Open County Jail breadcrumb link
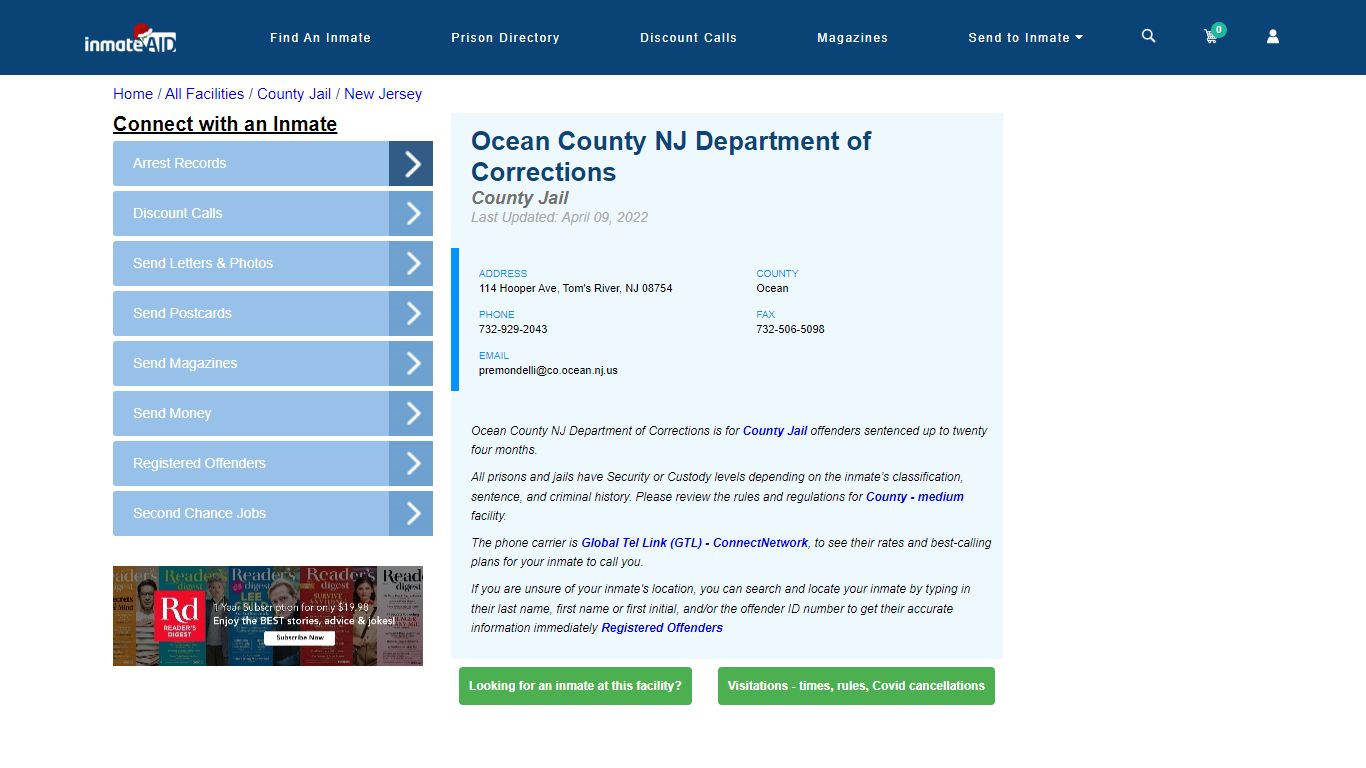The image size is (1366, 768). [x=294, y=94]
